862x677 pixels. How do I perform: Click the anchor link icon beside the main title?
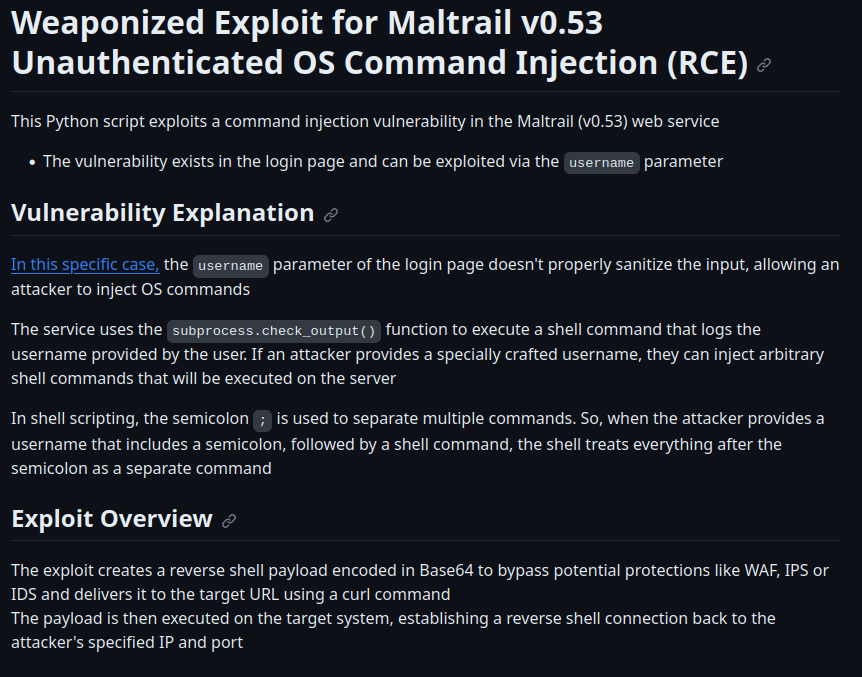[764, 65]
